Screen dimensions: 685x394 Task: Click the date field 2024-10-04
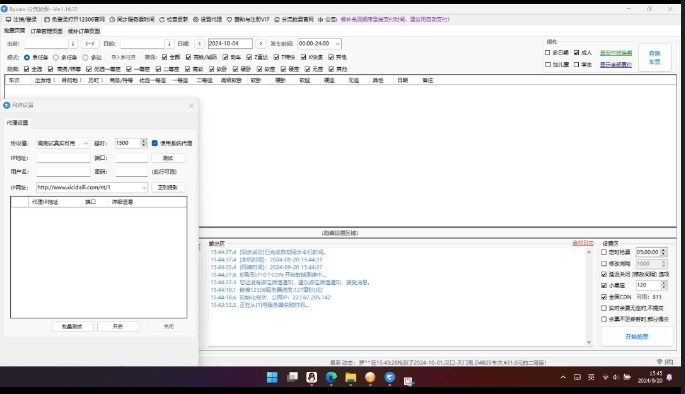(x=230, y=44)
